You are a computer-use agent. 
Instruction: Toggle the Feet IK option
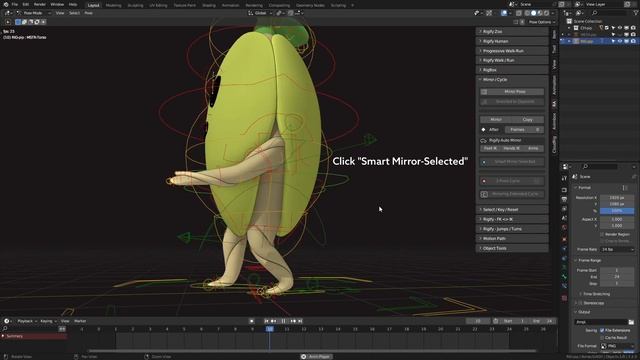[x=490, y=149]
